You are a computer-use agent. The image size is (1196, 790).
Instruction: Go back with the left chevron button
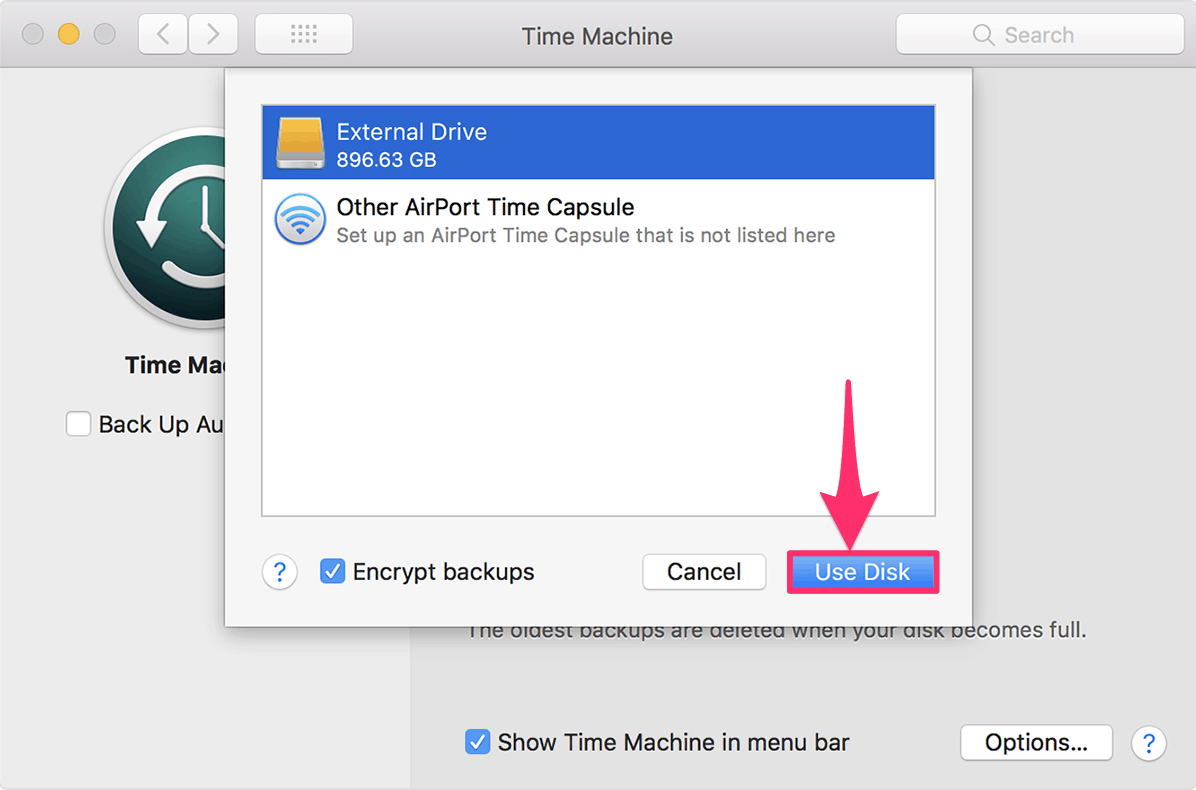[x=162, y=34]
